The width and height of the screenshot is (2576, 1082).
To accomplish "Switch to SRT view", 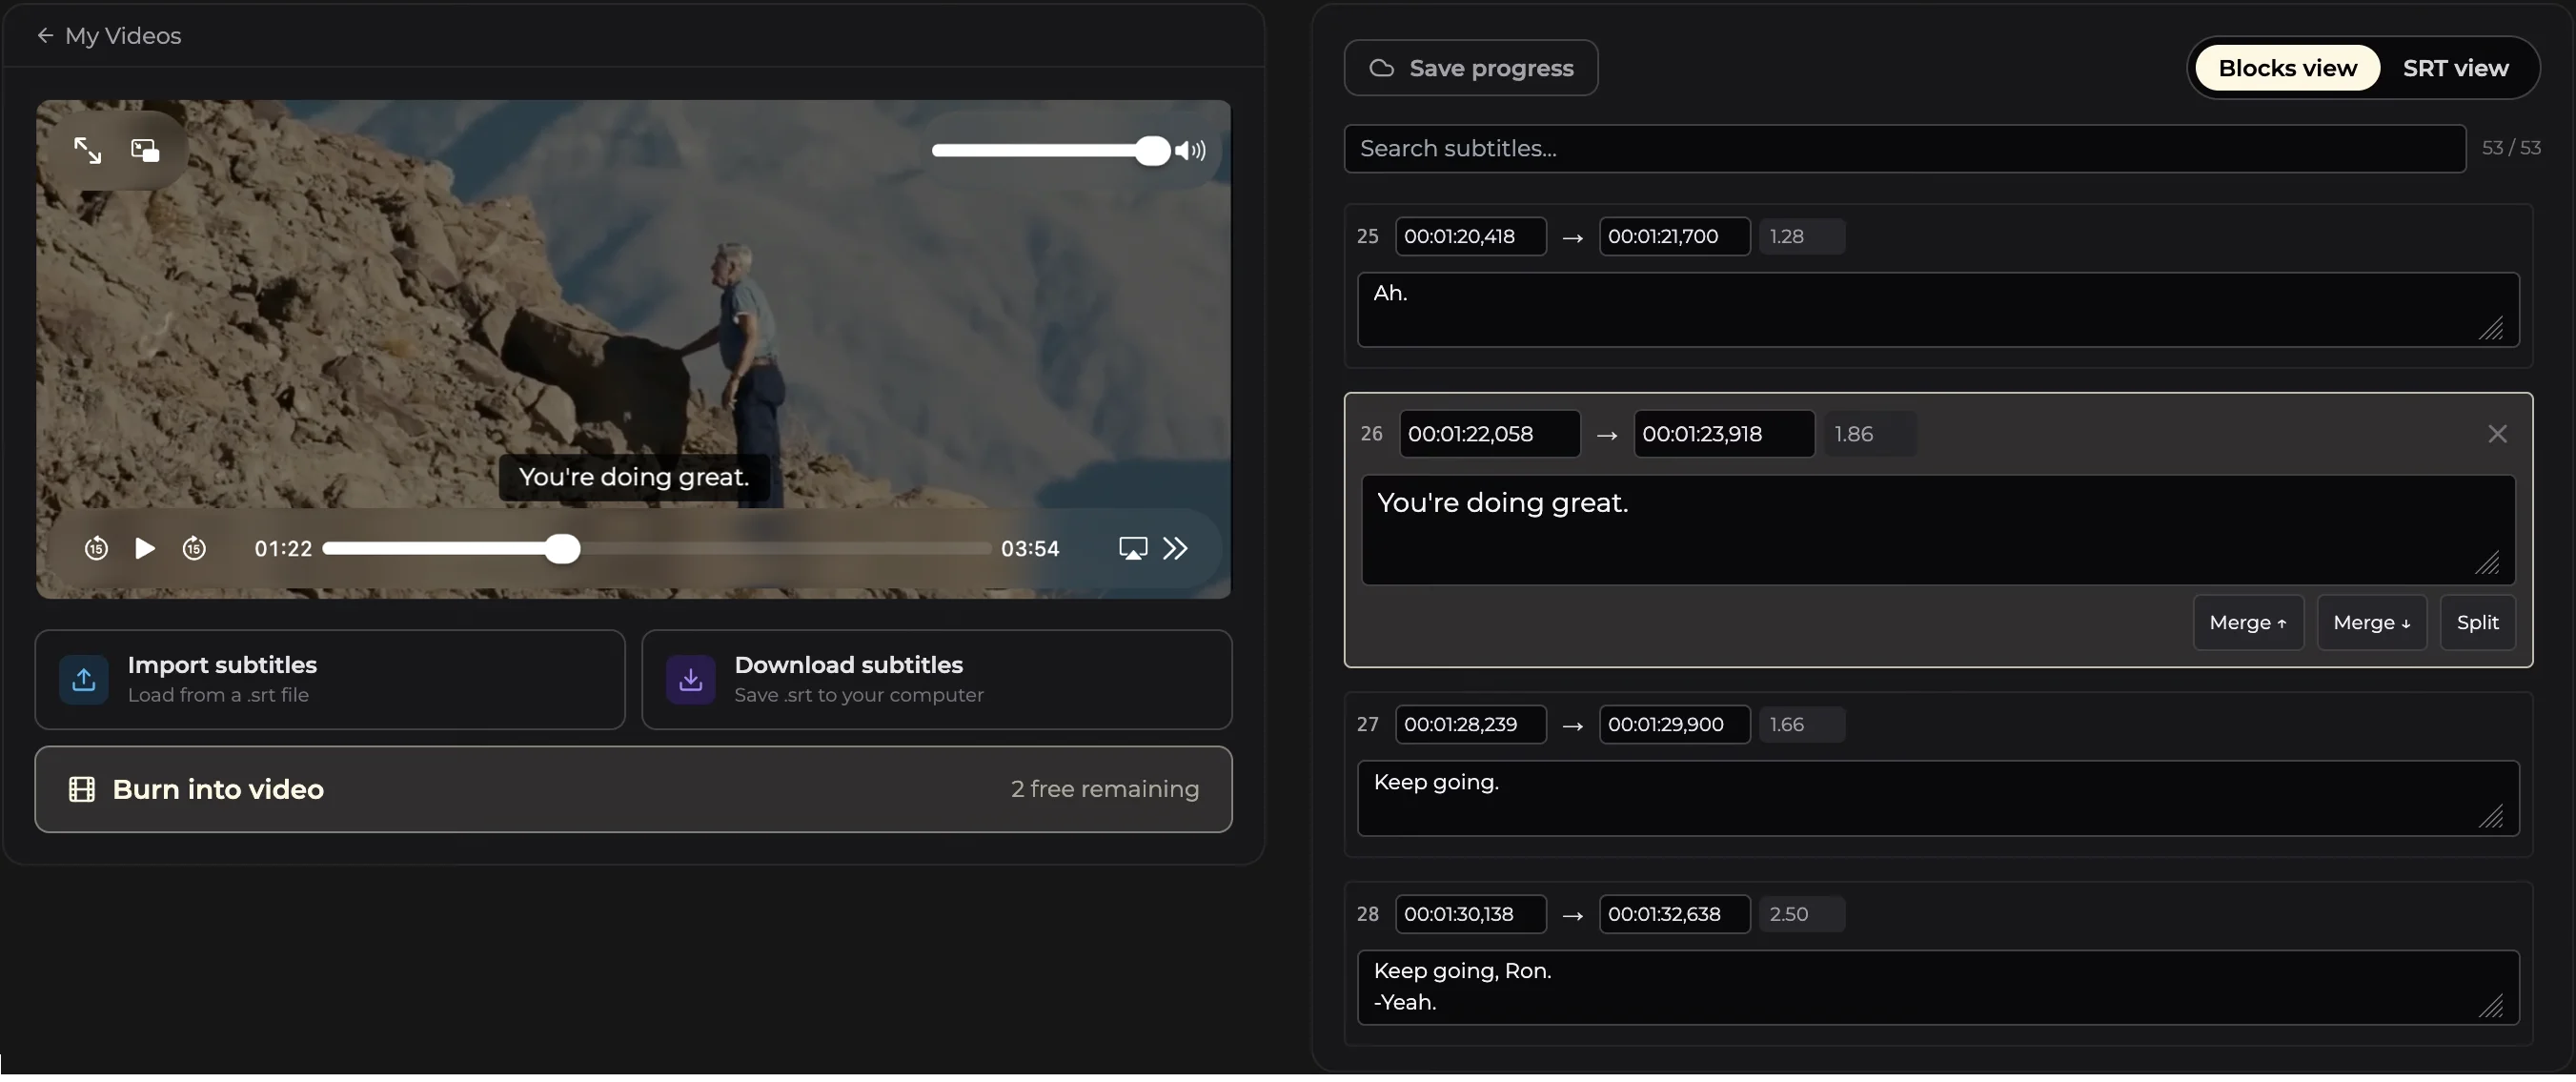I will click(2456, 67).
